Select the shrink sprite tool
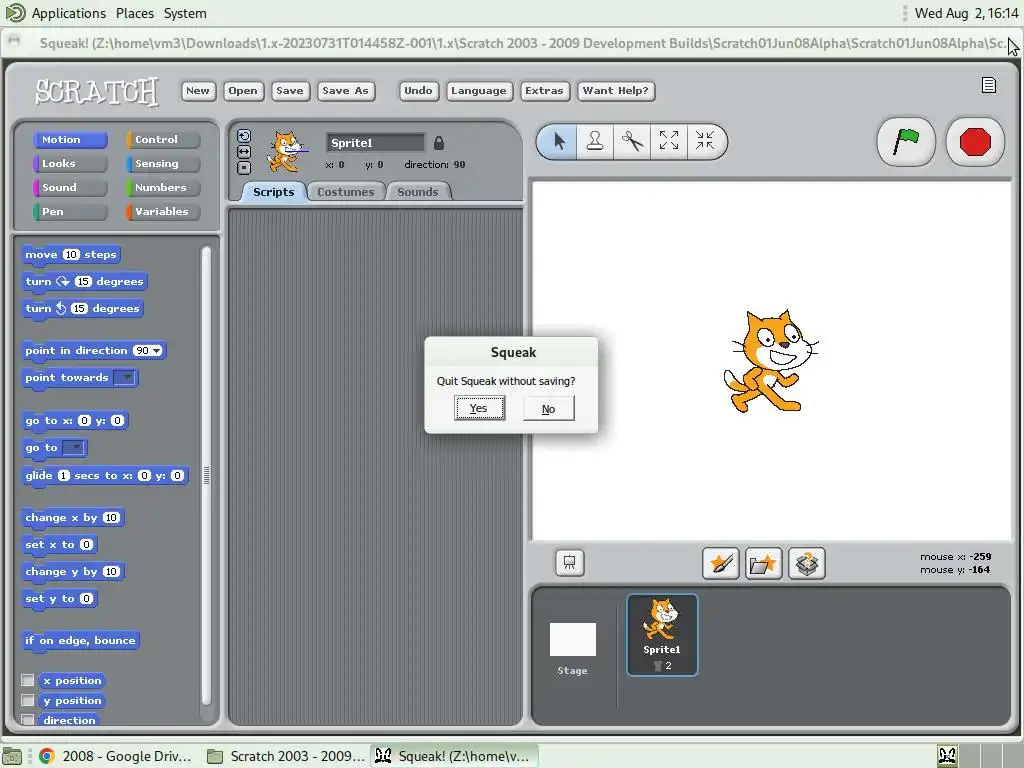The width and height of the screenshot is (1024, 768). 705,141
